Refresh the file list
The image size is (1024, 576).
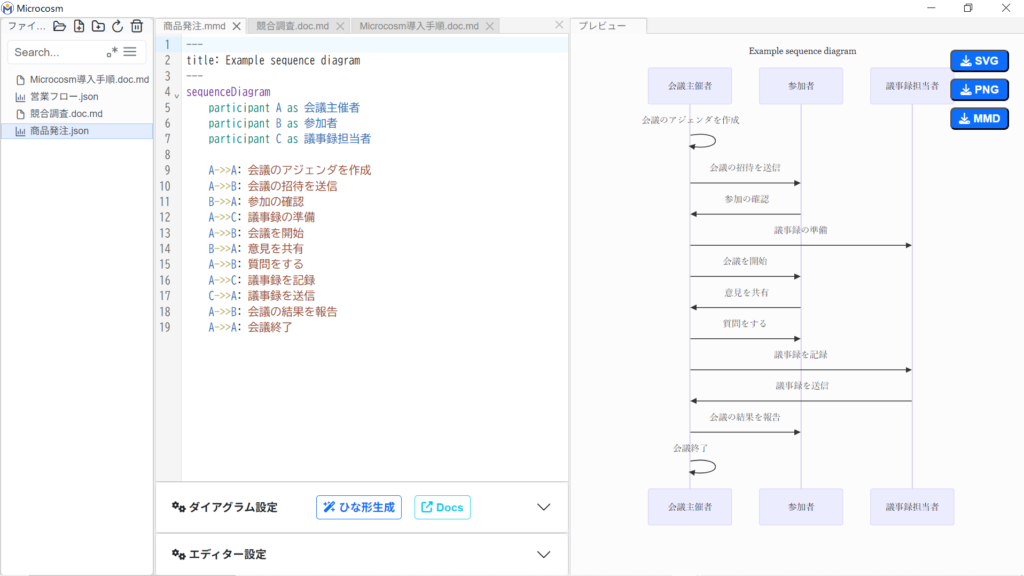(118, 26)
